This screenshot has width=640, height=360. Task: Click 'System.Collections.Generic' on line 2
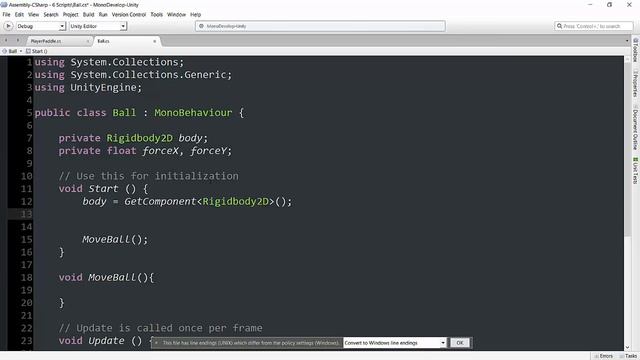(148, 75)
